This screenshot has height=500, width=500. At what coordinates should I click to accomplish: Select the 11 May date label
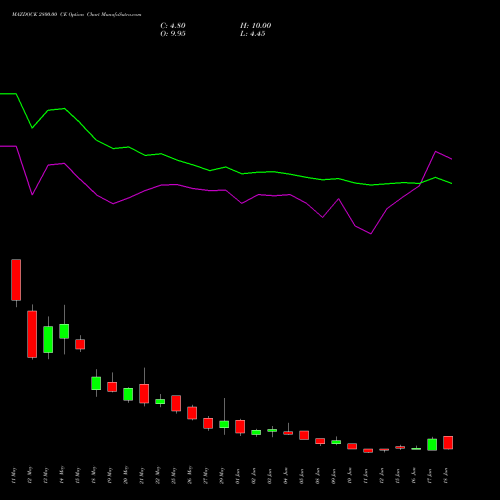[x=14, y=476]
